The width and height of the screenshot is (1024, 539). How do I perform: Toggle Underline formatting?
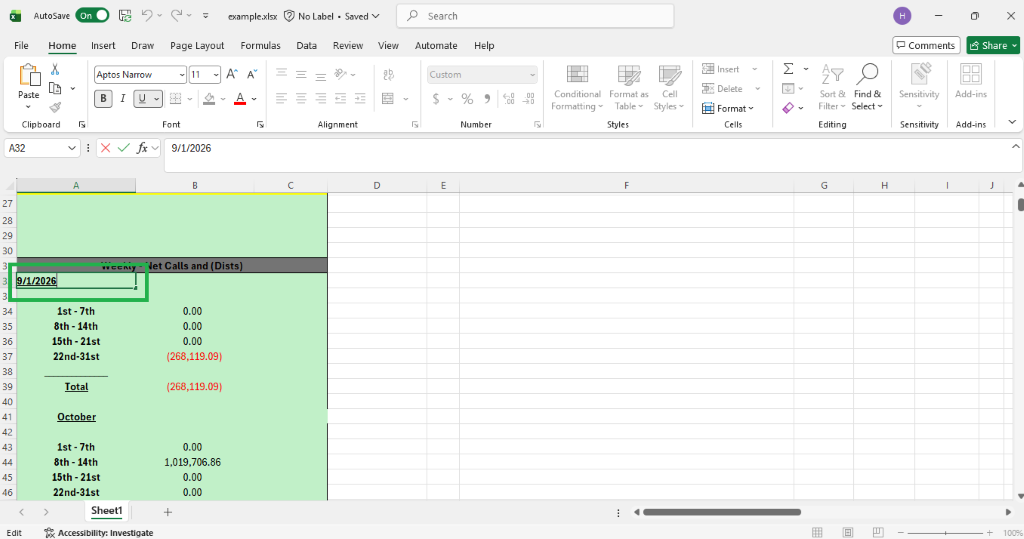coord(142,99)
